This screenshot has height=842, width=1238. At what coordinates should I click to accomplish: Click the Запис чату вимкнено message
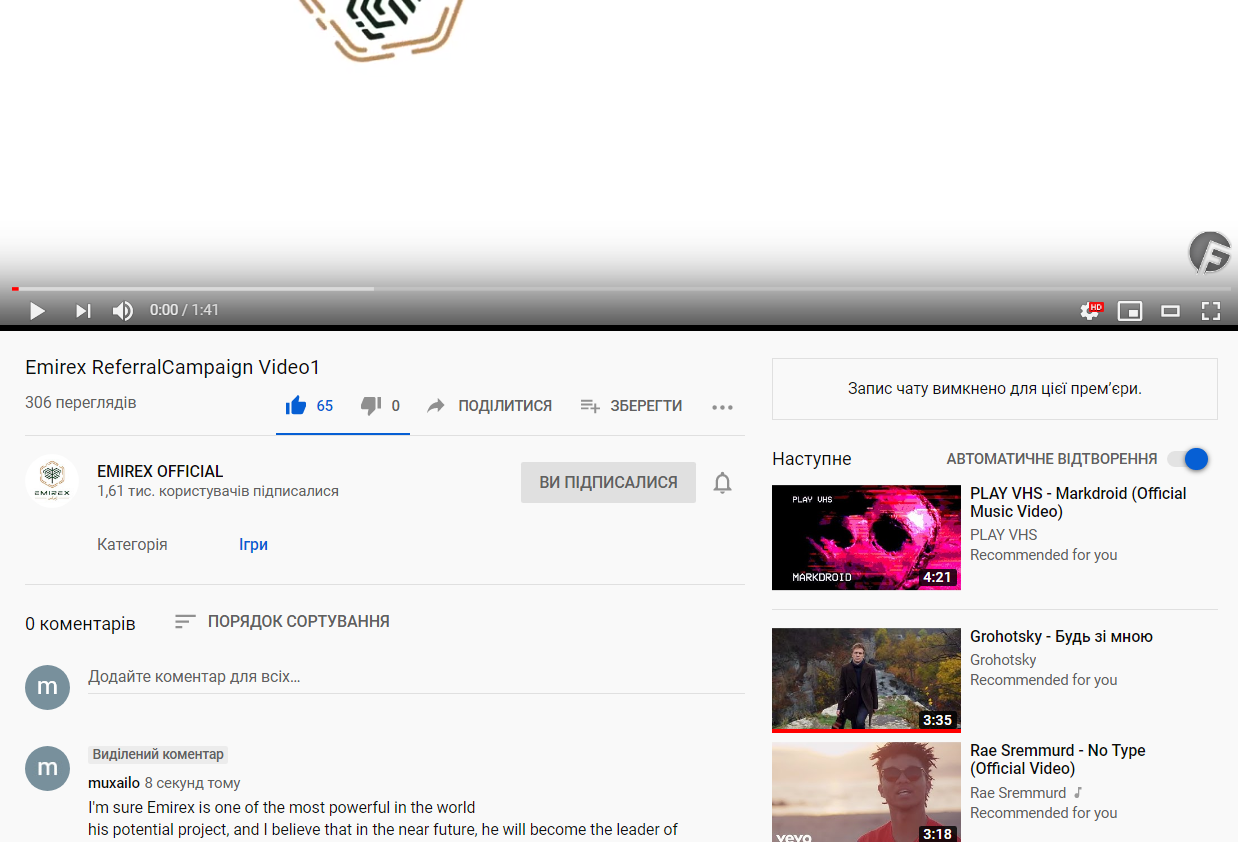pos(995,389)
